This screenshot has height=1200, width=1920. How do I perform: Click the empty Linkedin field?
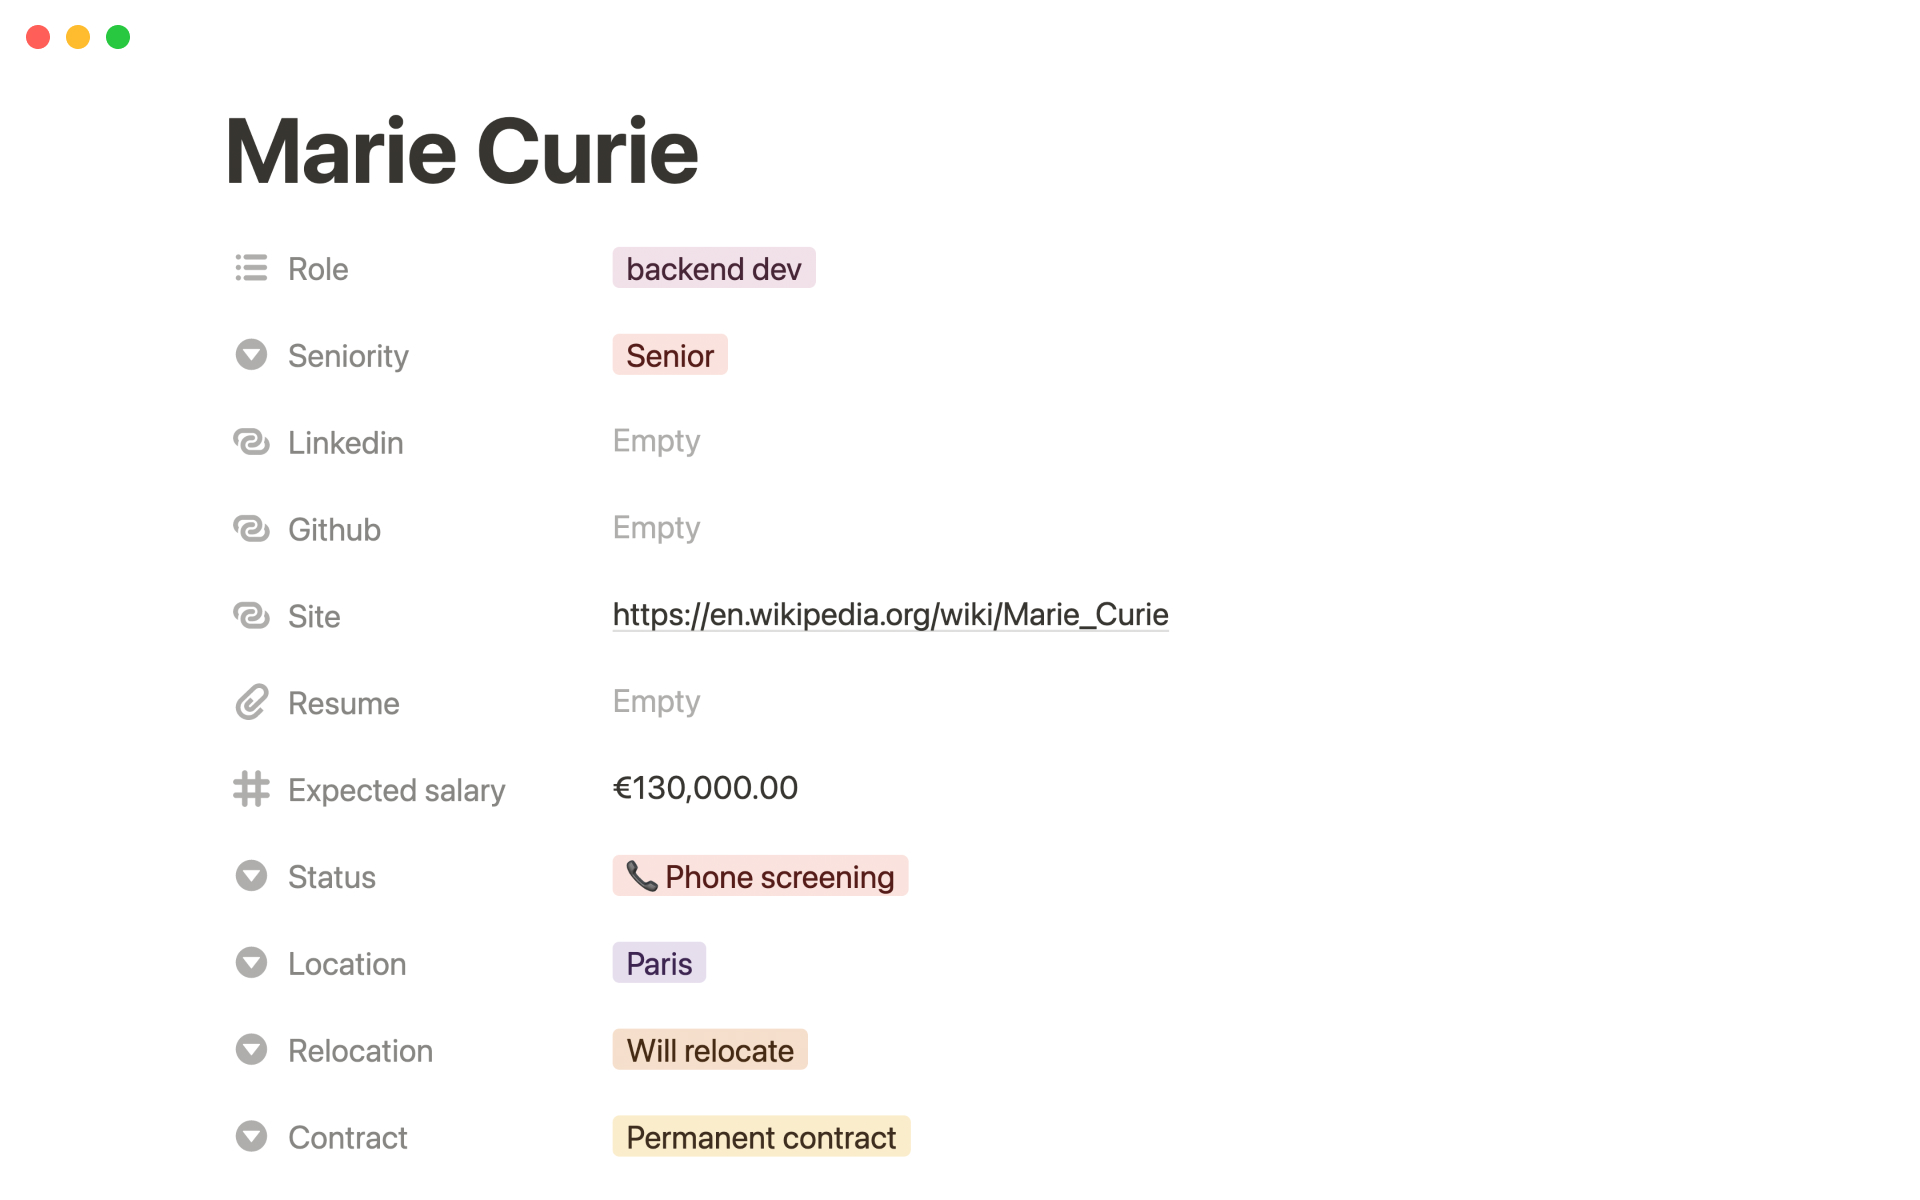[656, 441]
